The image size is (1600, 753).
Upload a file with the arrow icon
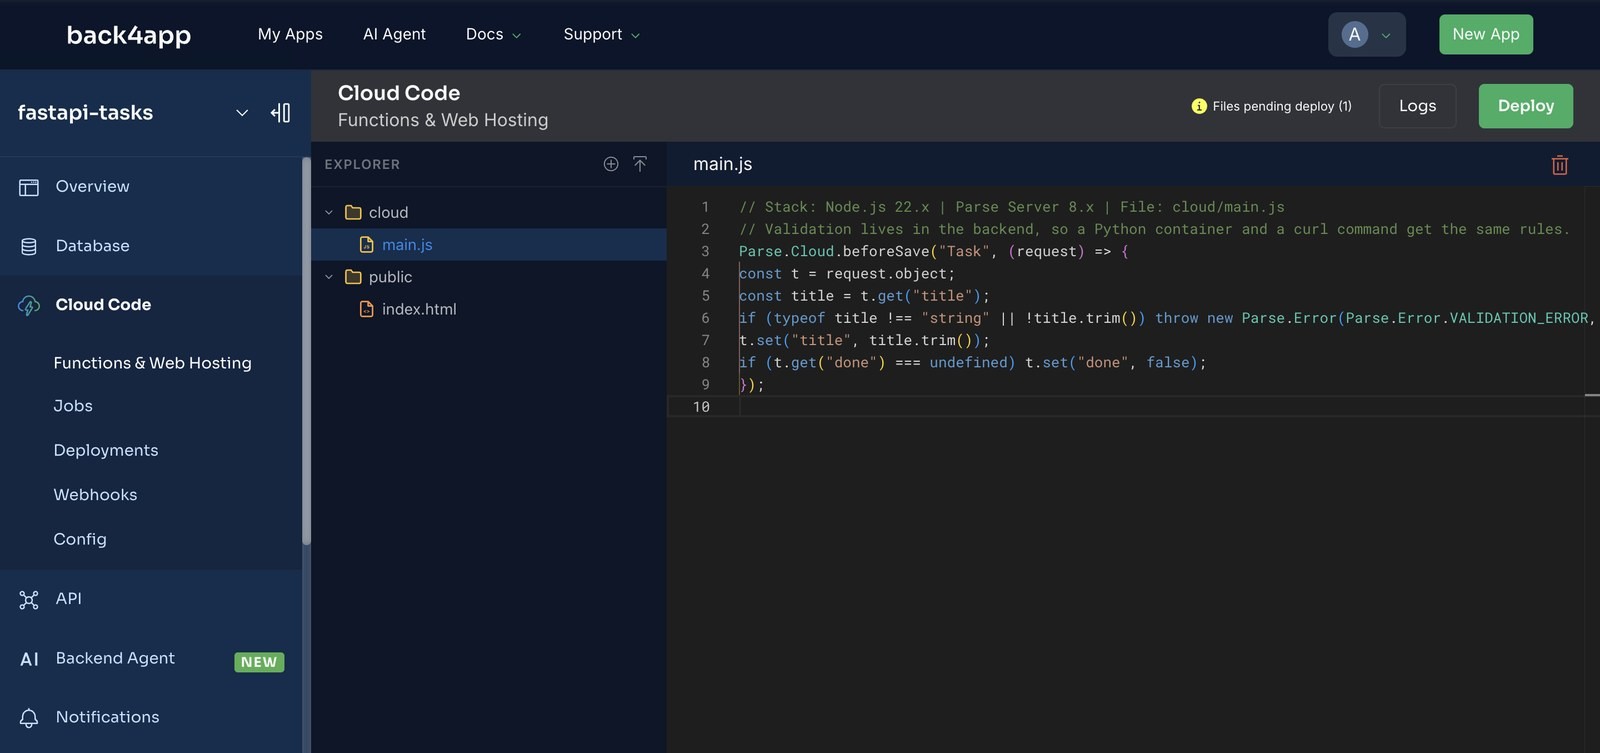point(640,164)
